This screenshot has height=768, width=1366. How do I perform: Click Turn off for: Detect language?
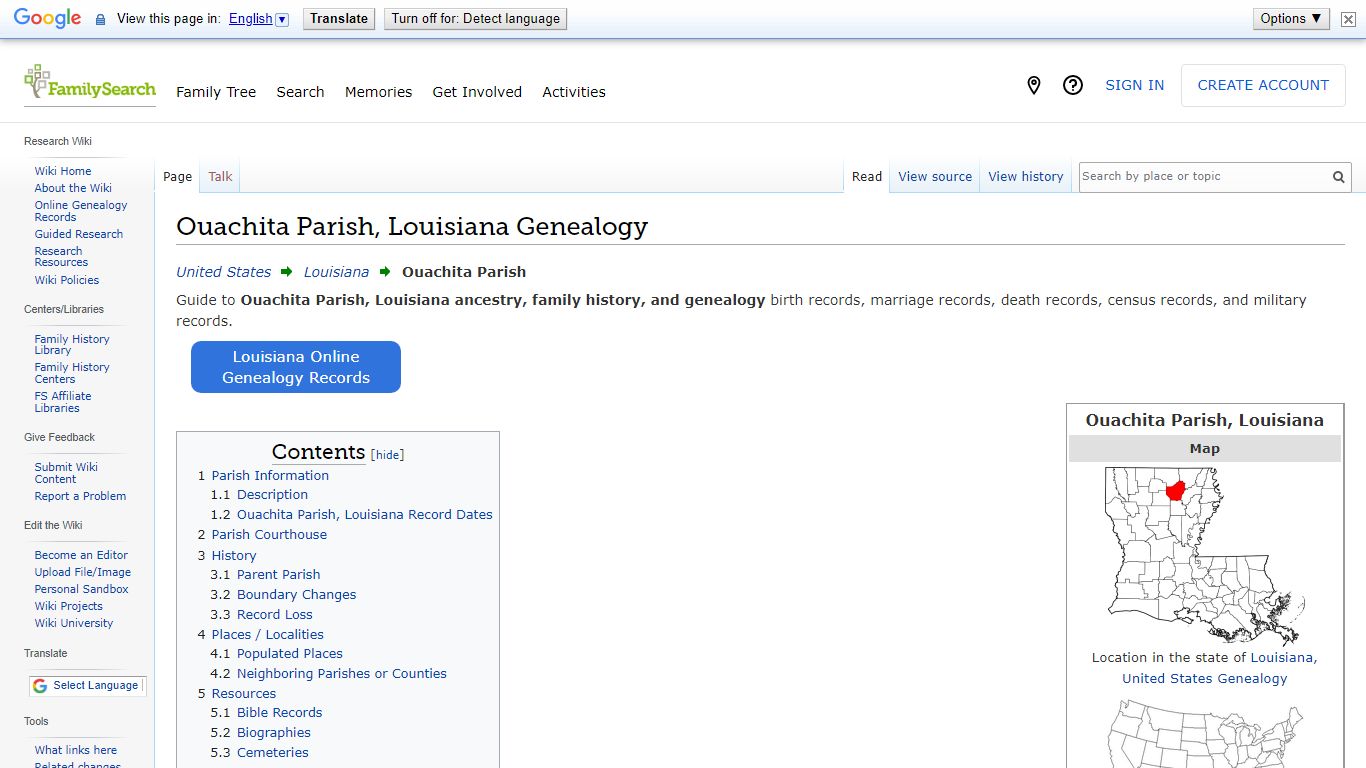(x=475, y=19)
